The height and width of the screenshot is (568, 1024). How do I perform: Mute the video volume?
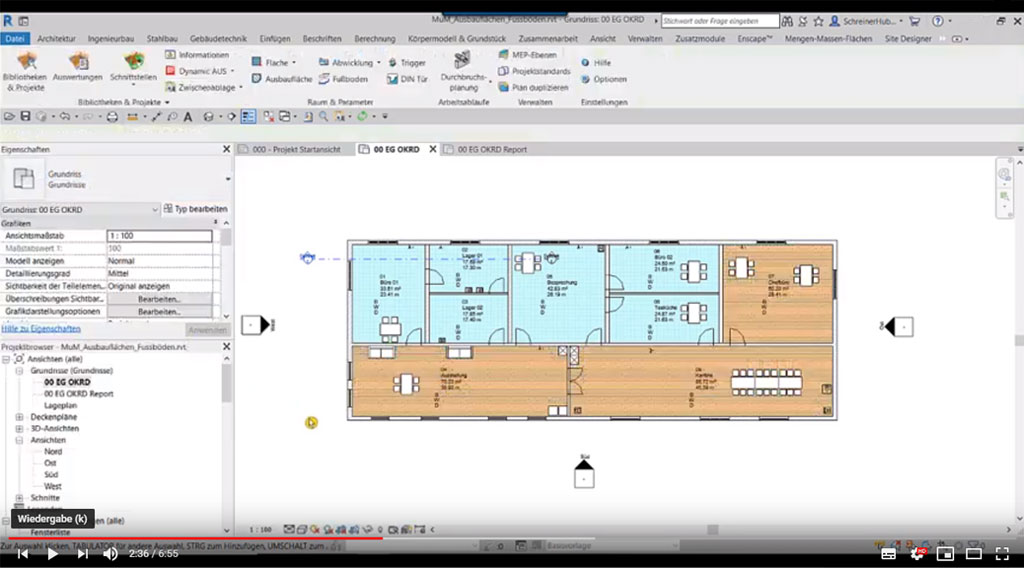[110, 553]
